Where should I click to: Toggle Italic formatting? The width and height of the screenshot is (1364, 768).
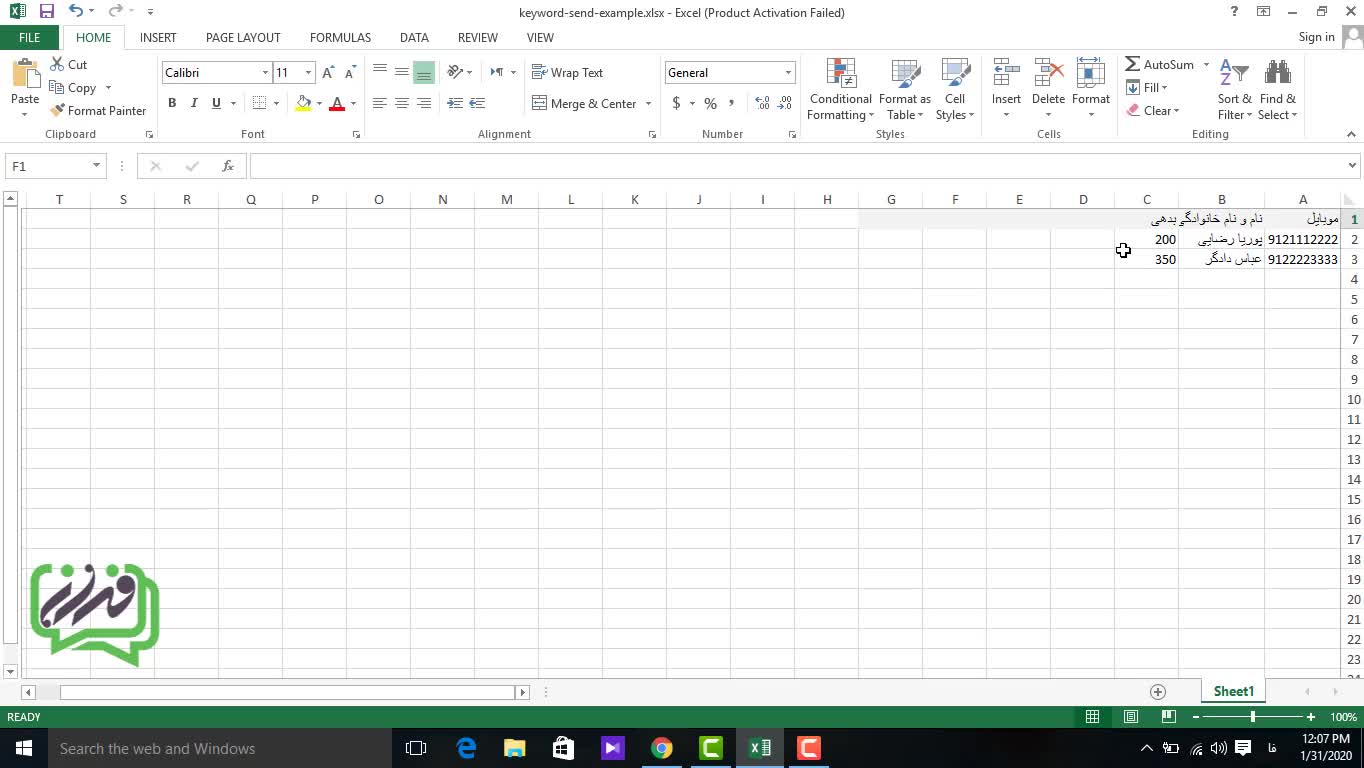coord(194,103)
